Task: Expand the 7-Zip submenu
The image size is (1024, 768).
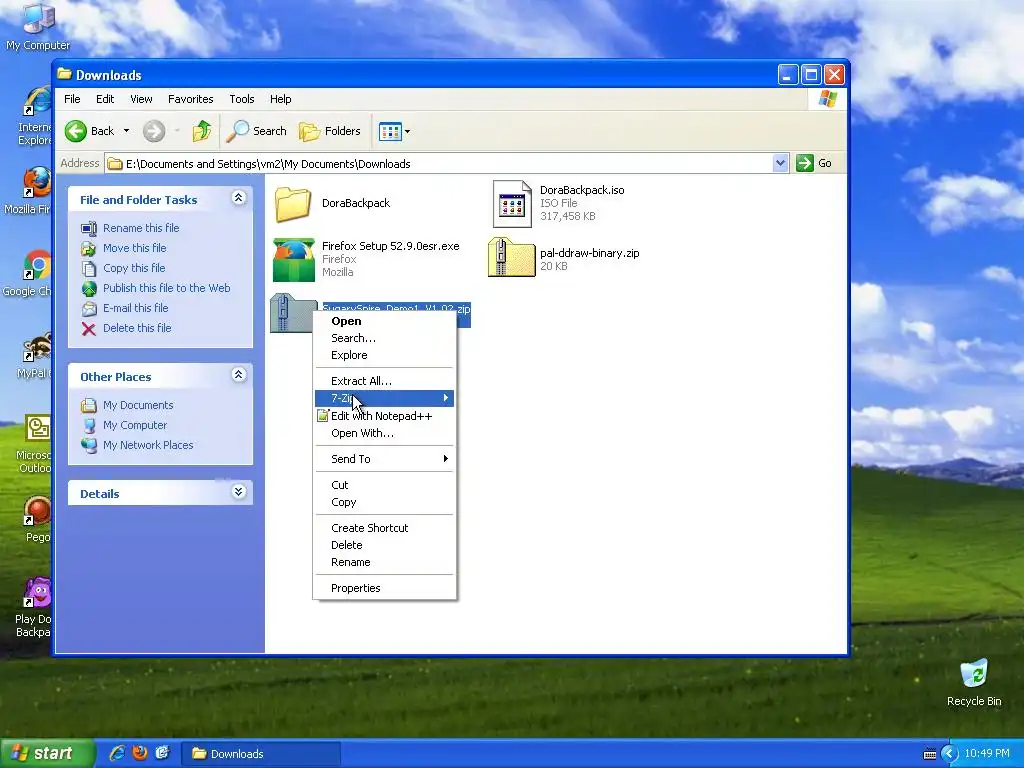Action: [384, 398]
